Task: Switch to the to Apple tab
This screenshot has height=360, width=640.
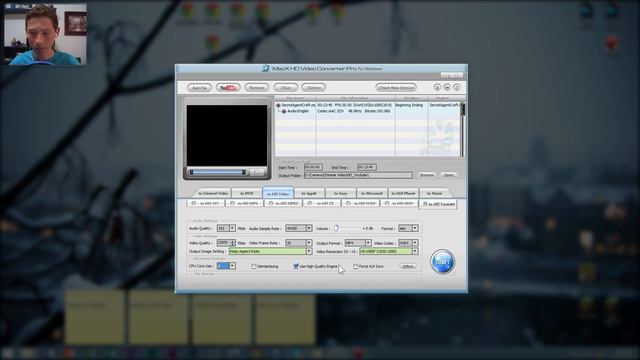Action: click(309, 193)
